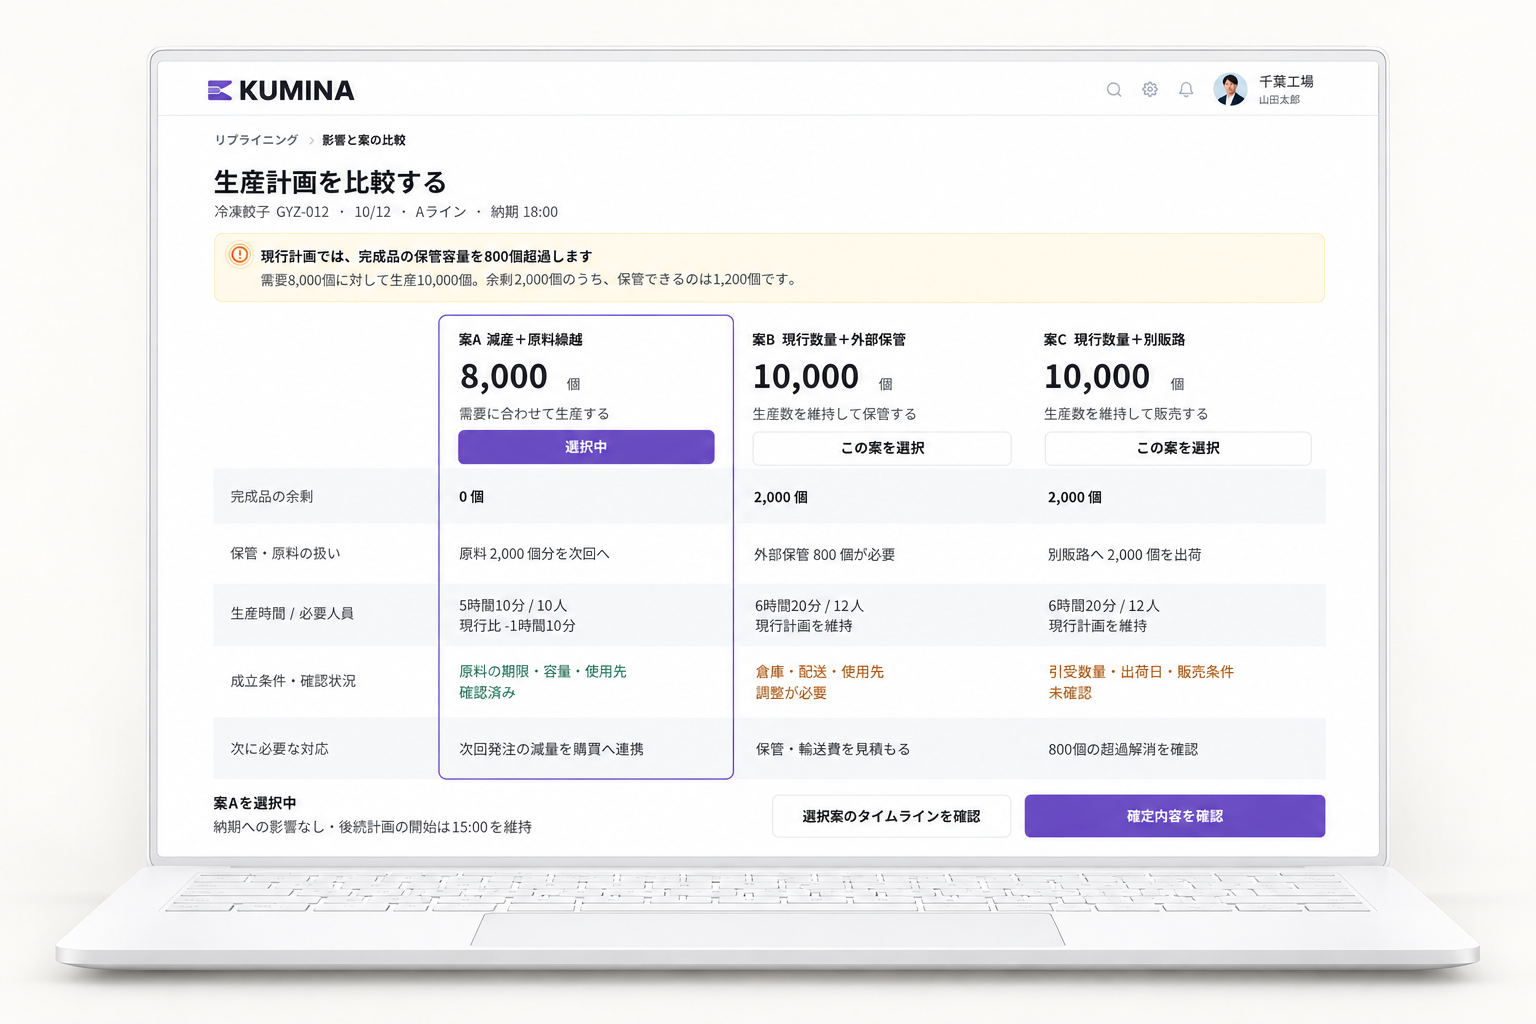The height and width of the screenshot is (1024, 1536).
Task: Click 別販路へ 2,000 個を出荷 cell
Action: pos(1125,554)
